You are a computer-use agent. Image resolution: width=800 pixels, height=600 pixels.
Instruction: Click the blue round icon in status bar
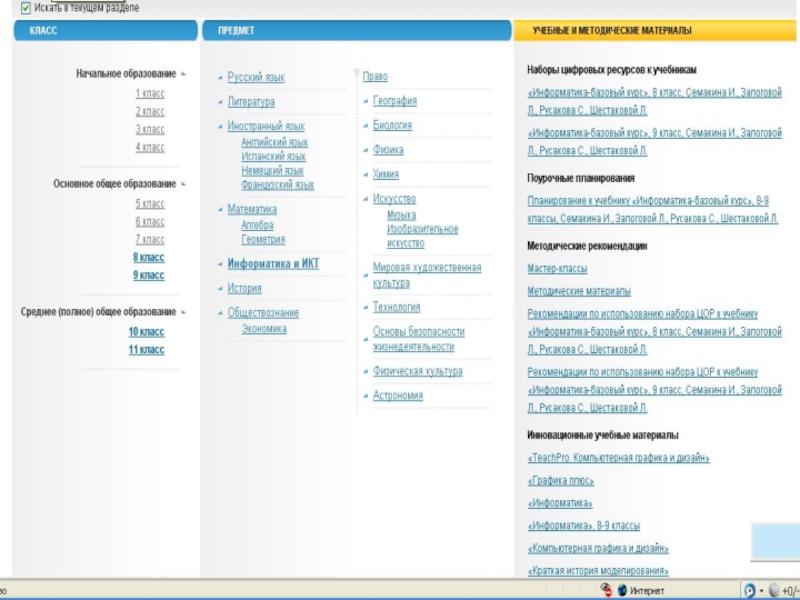tap(750, 590)
